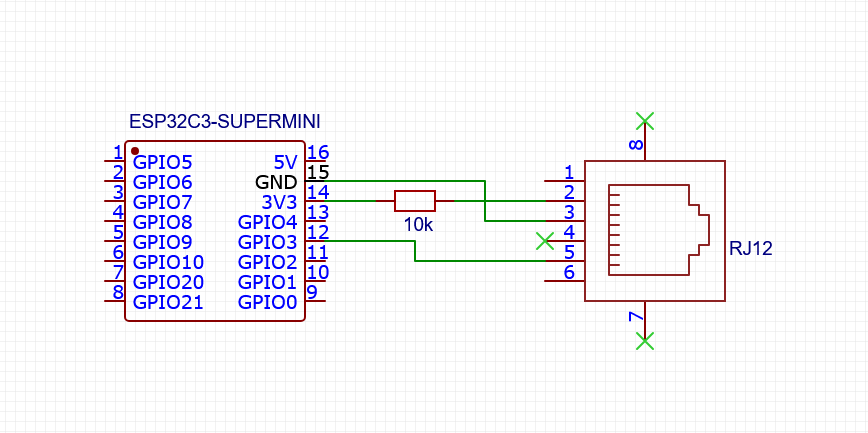
Task: Select pin number 12 on the ESP32
Action: [318, 232]
